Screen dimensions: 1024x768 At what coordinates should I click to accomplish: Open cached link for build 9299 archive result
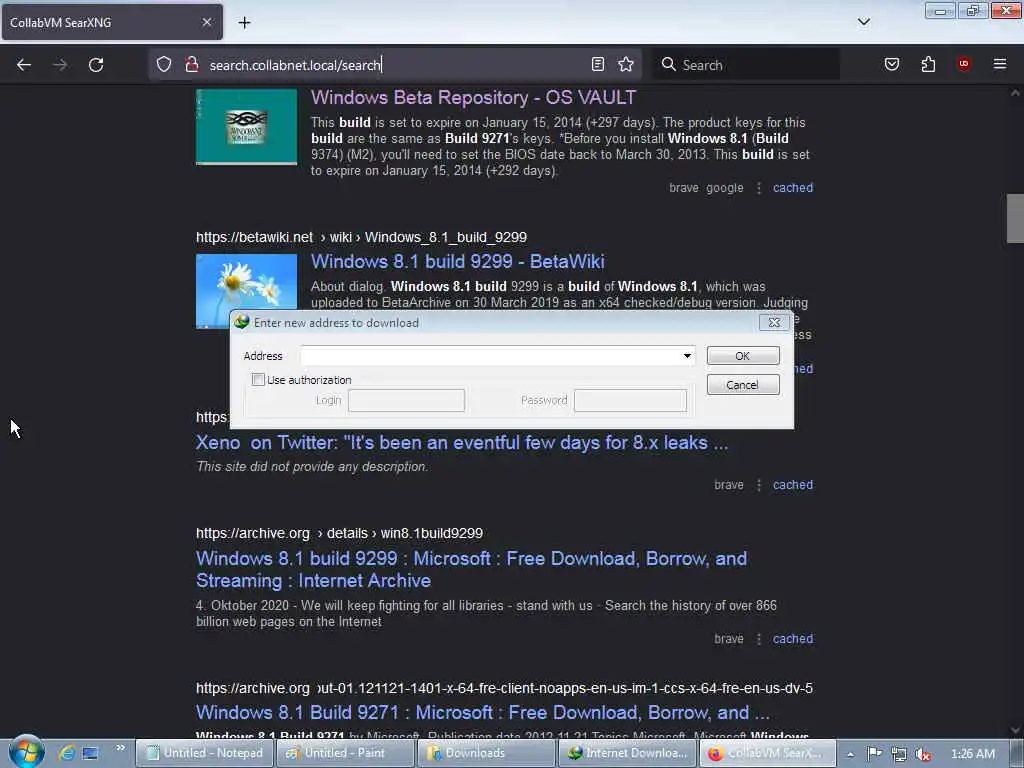tap(793, 639)
